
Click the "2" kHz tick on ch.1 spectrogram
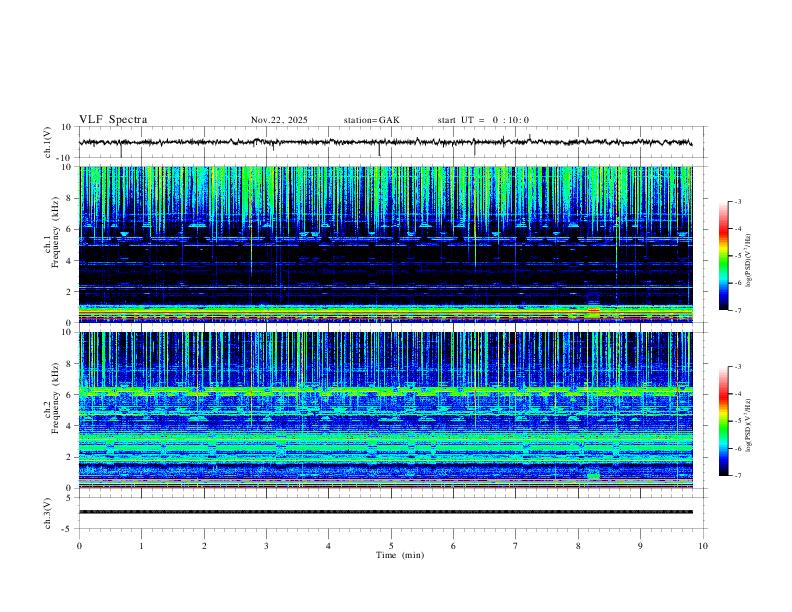point(69,292)
